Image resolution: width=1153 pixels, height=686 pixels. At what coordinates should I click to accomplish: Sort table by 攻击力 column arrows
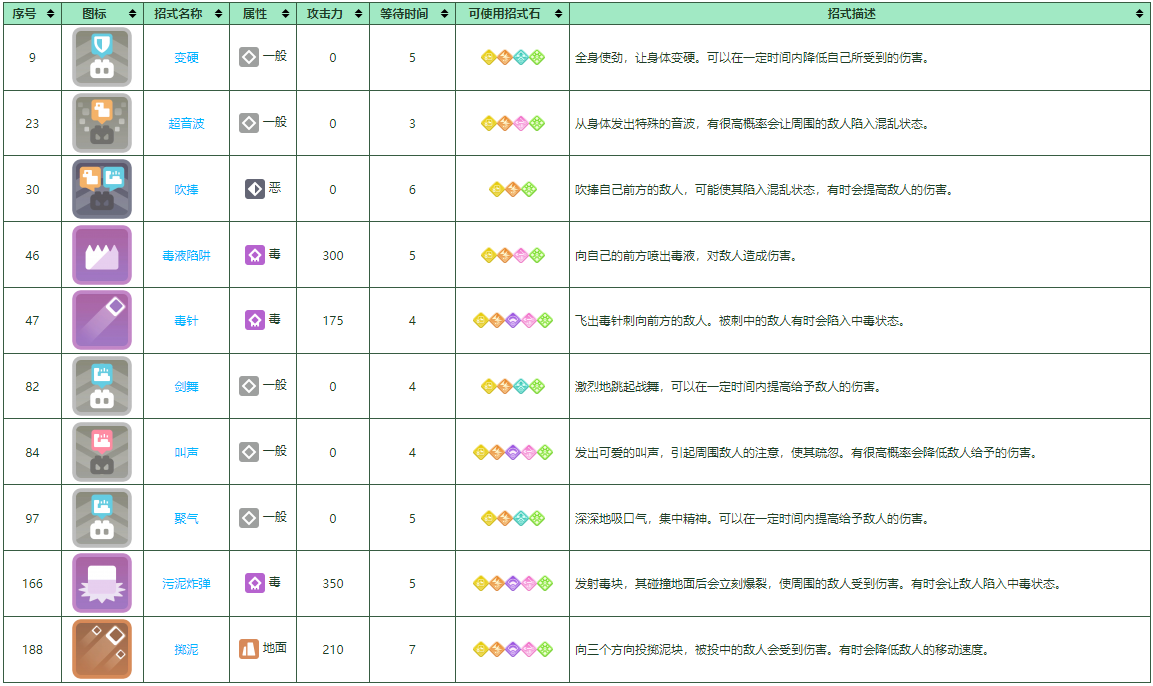click(x=358, y=13)
